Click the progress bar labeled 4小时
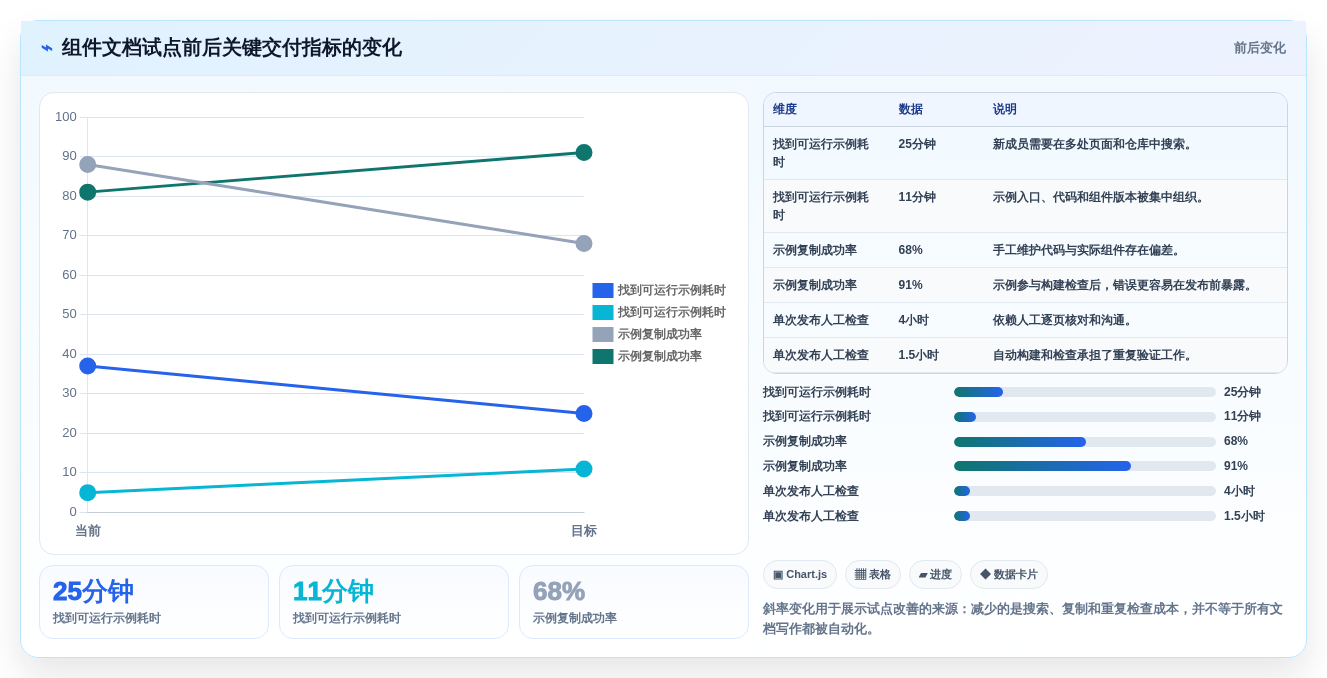Viewport: 1327px width, 678px height. (x=1085, y=491)
